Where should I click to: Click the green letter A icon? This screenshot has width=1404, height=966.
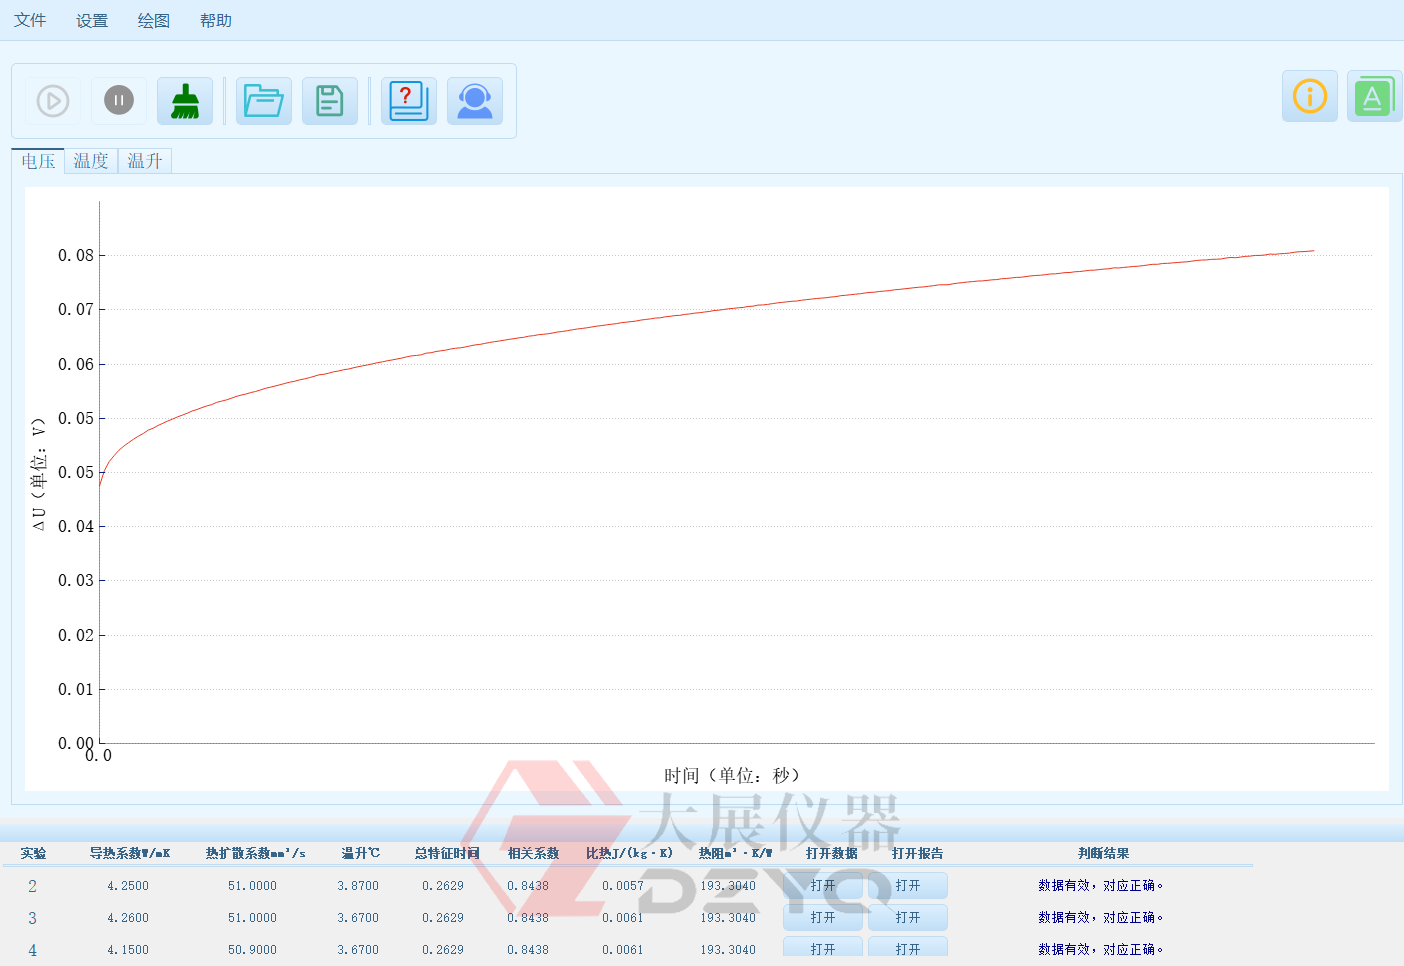pos(1374,96)
